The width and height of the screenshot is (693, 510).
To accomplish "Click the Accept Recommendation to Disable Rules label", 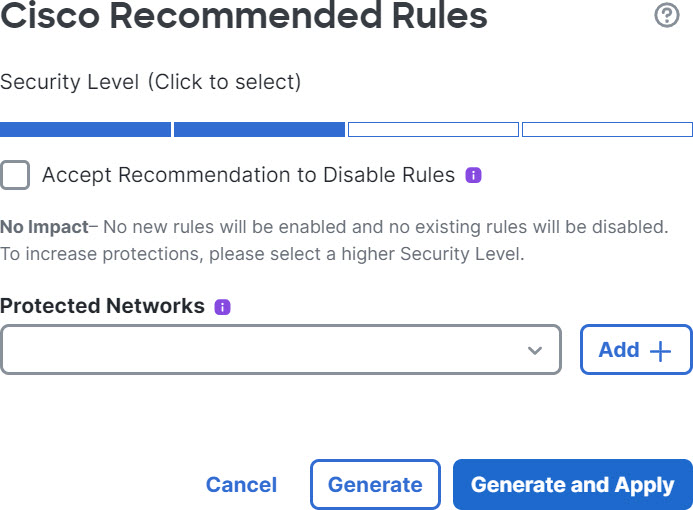I will coord(248,176).
